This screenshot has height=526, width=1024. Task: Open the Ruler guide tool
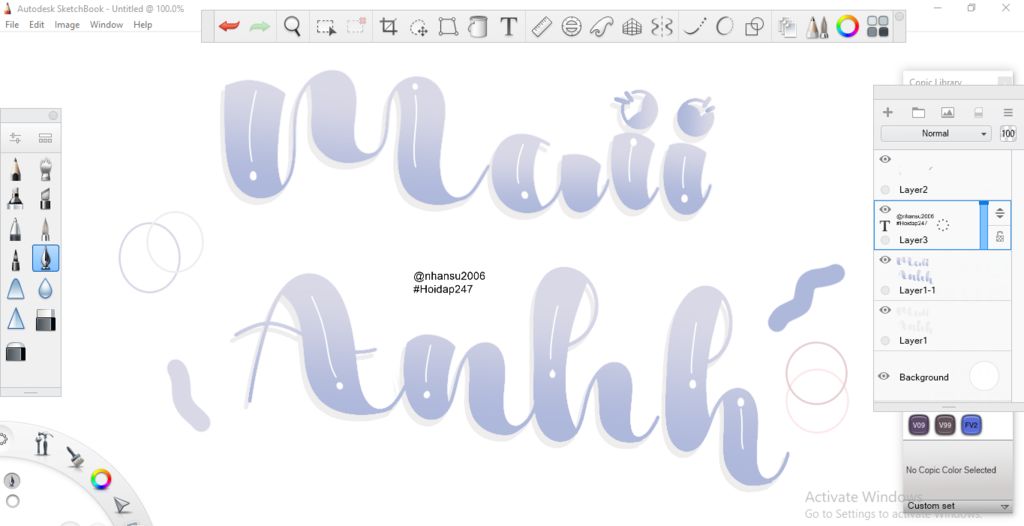pyautogui.click(x=541, y=27)
